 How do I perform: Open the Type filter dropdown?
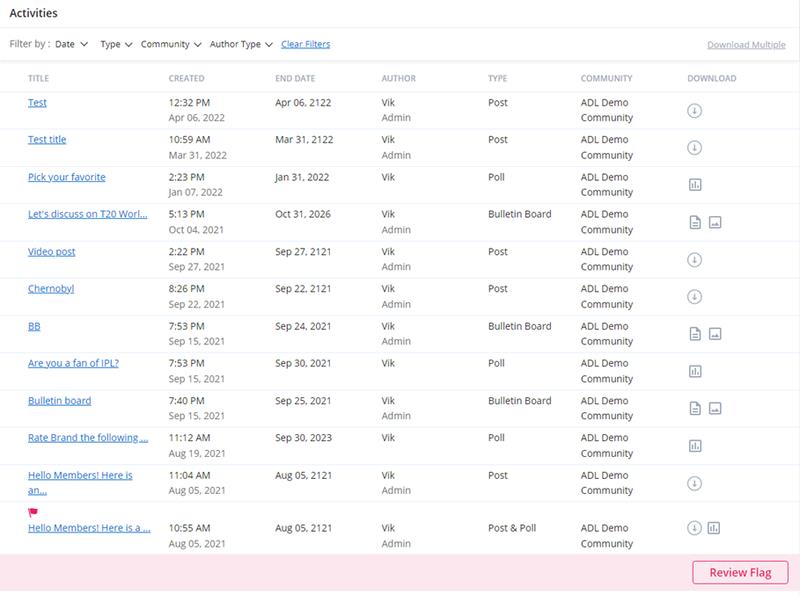click(116, 44)
